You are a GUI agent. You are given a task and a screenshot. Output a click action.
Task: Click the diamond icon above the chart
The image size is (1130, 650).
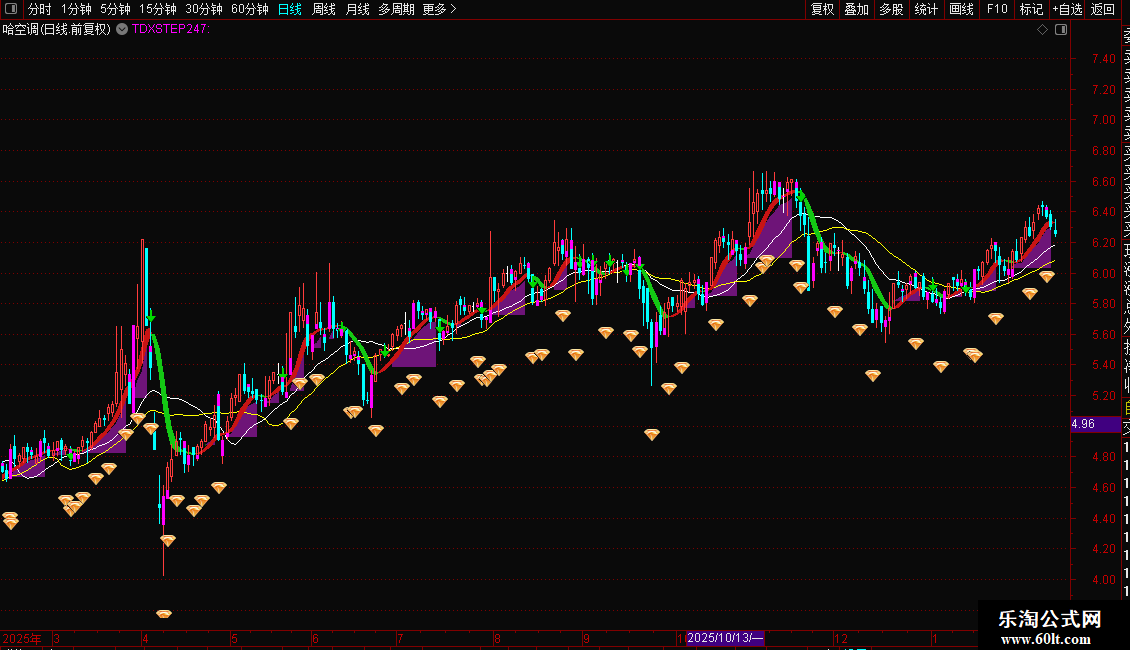pos(1042,30)
